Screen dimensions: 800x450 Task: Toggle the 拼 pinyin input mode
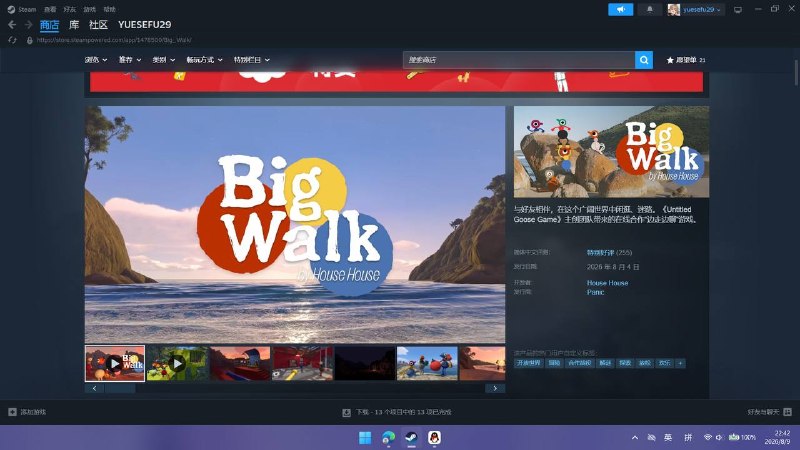pos(688,438)
